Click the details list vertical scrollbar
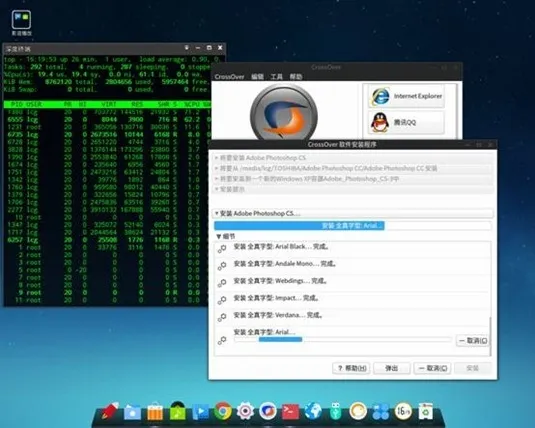The image size is (535, 428). (x=490, y=336)
